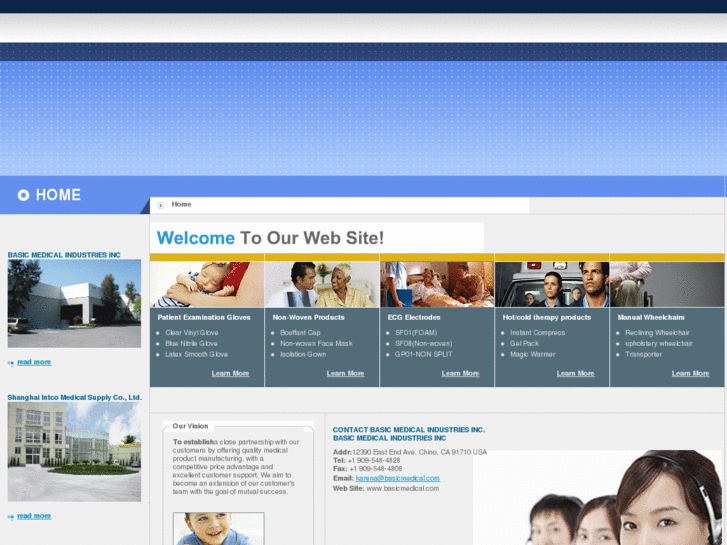The width and height of the screenshot is (727, 545).
Task: Click the Home breadcrumb link
Action: 181,204
